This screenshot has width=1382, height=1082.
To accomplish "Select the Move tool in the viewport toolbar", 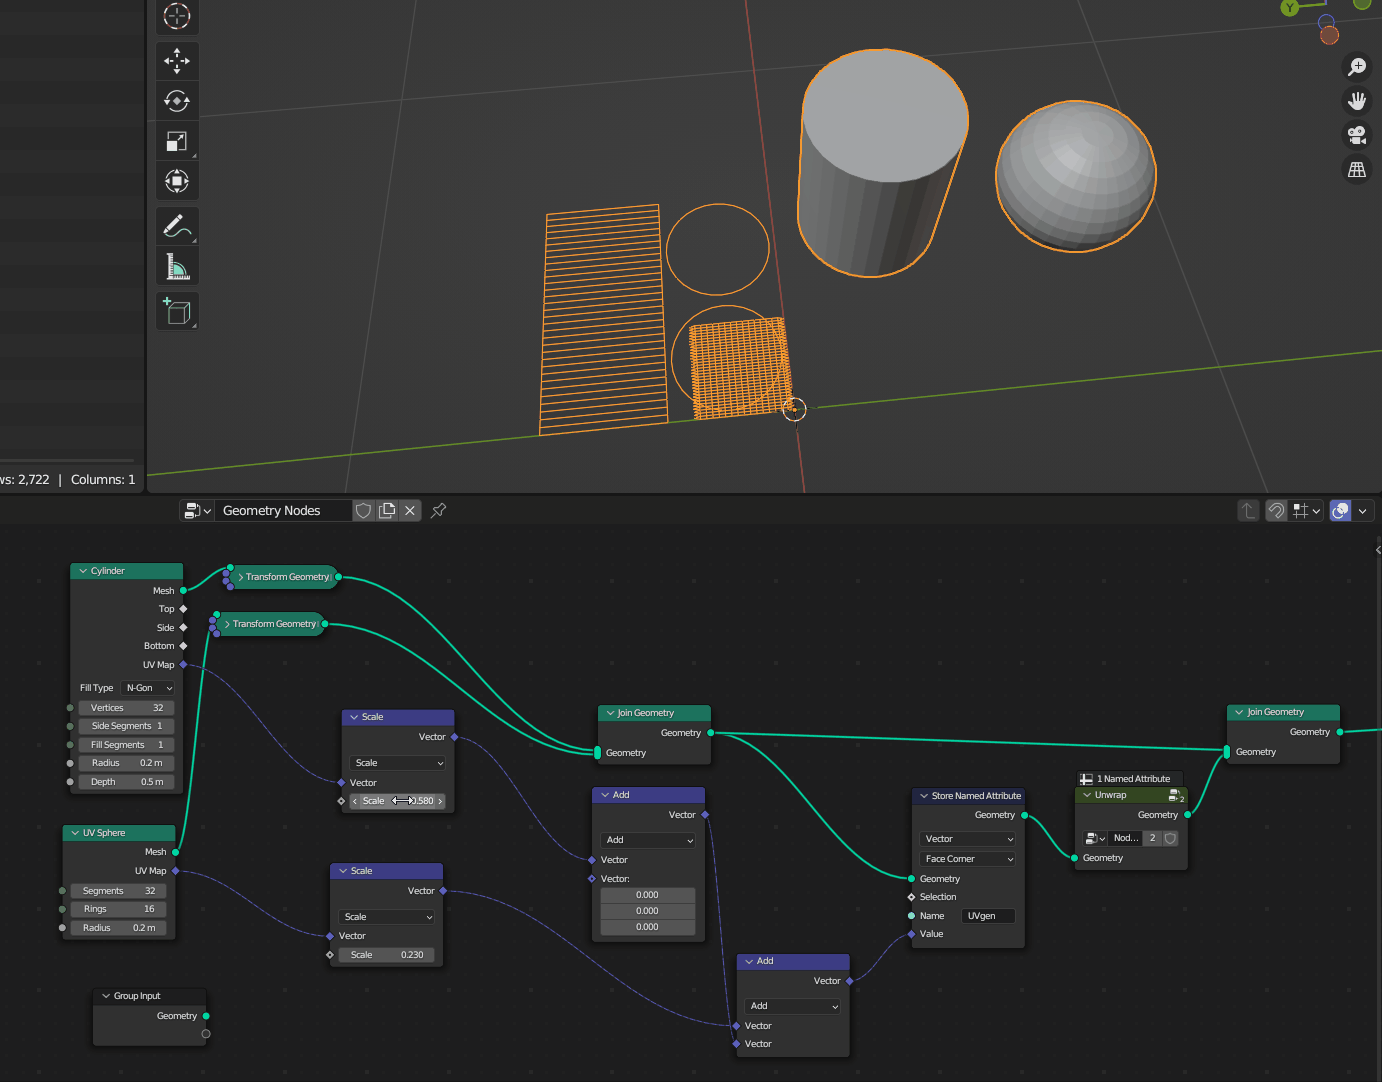I will 177,61.
